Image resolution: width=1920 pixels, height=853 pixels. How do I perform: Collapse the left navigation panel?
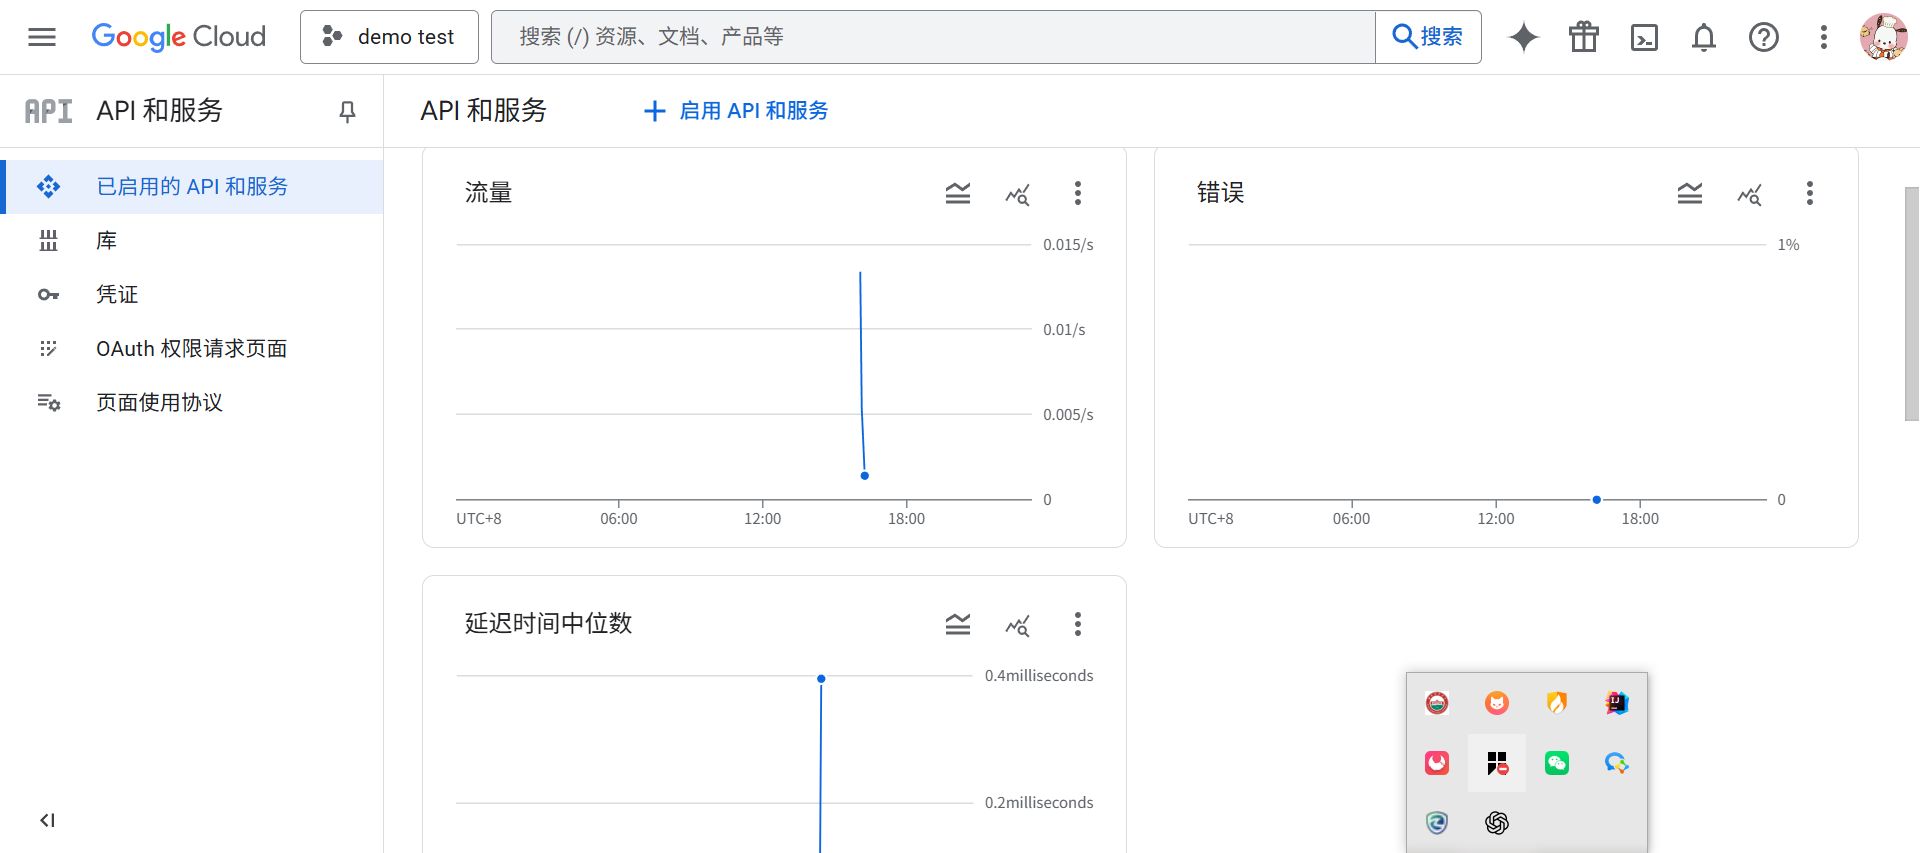coord(47,820)
